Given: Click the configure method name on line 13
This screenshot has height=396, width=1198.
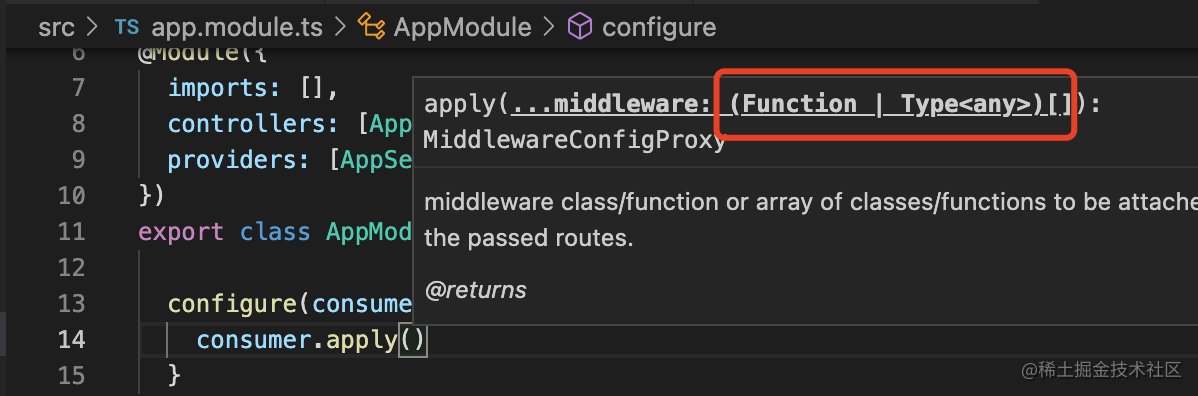Looking at the screenshot, I should (233, 303).
